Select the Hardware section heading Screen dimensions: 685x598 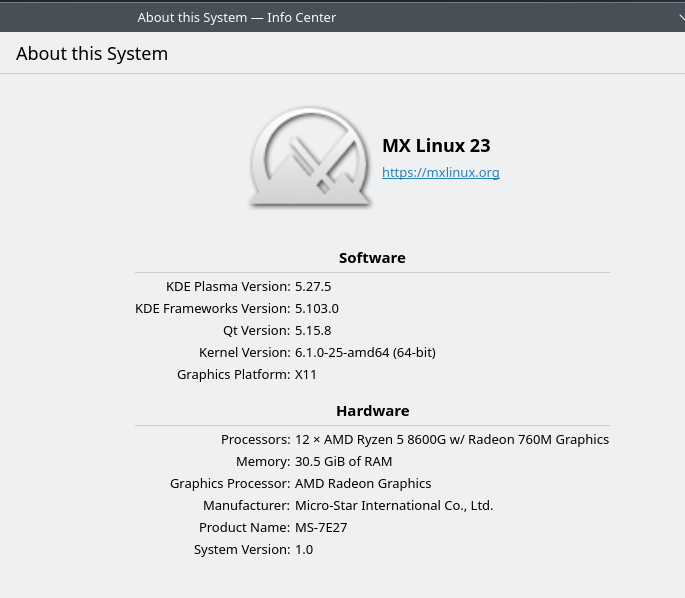coord(373,411)
